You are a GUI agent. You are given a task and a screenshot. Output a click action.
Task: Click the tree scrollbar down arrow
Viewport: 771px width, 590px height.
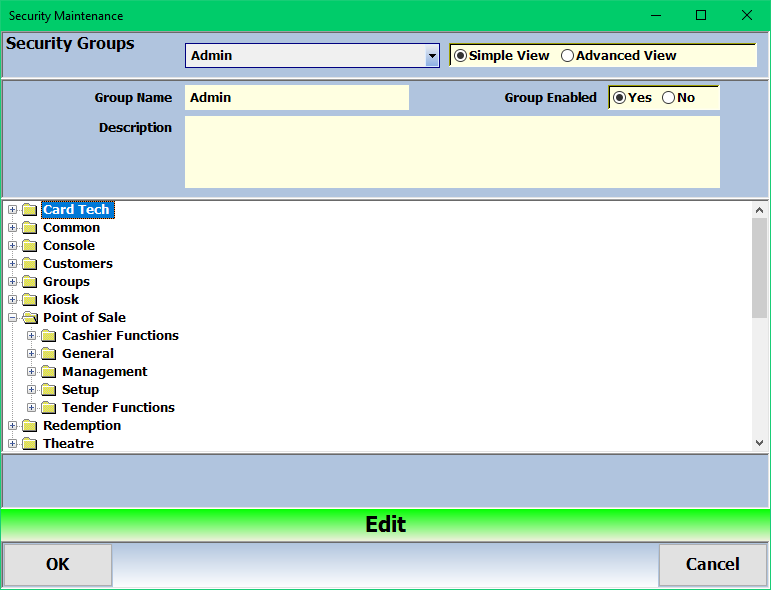(759, 442)
